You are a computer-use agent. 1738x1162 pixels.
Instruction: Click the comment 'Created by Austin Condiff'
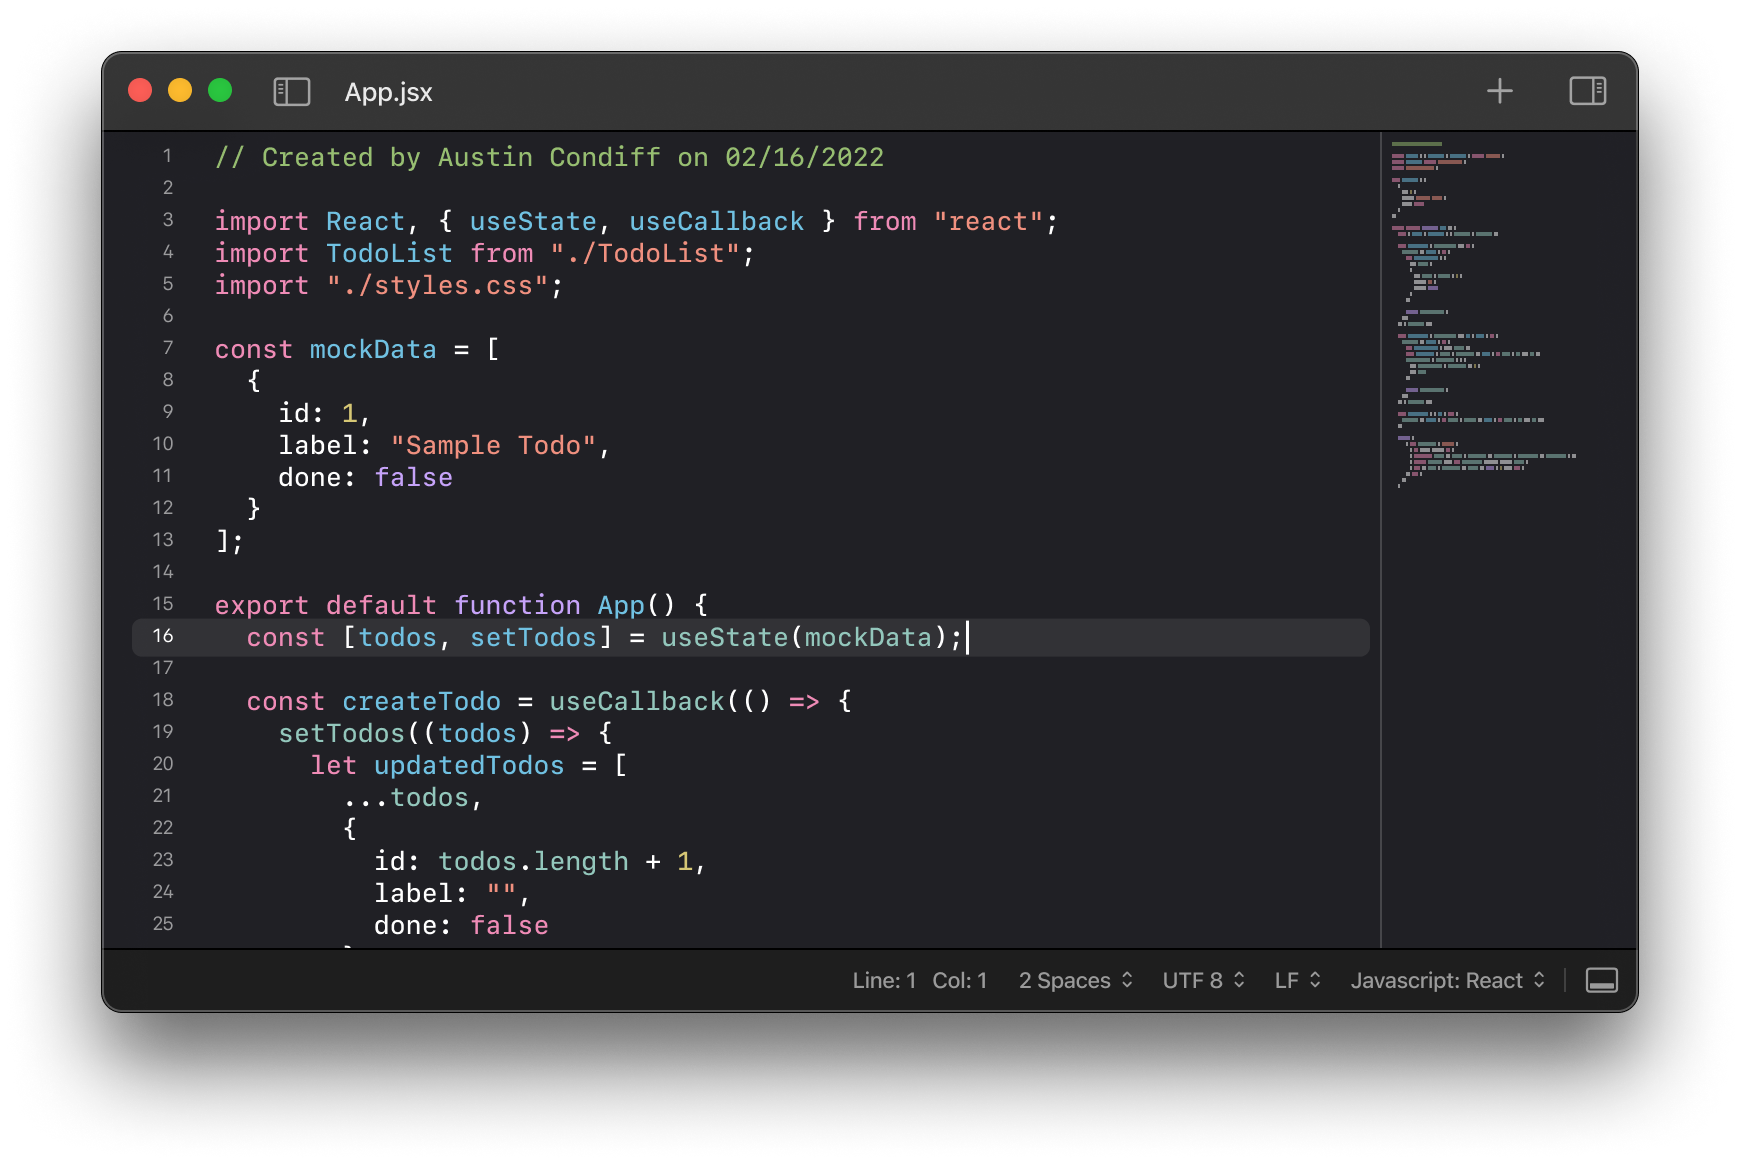pos(461,157)
